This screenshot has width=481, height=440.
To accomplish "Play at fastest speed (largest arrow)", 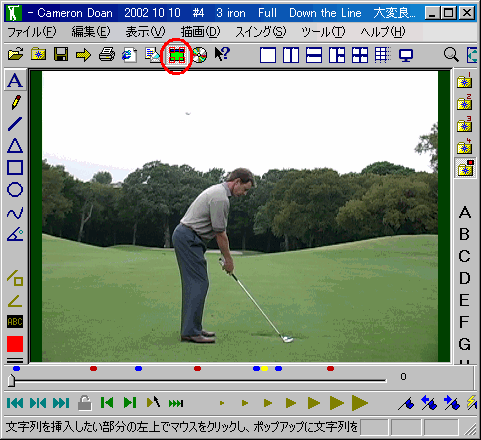I will (x=360, y=403).
